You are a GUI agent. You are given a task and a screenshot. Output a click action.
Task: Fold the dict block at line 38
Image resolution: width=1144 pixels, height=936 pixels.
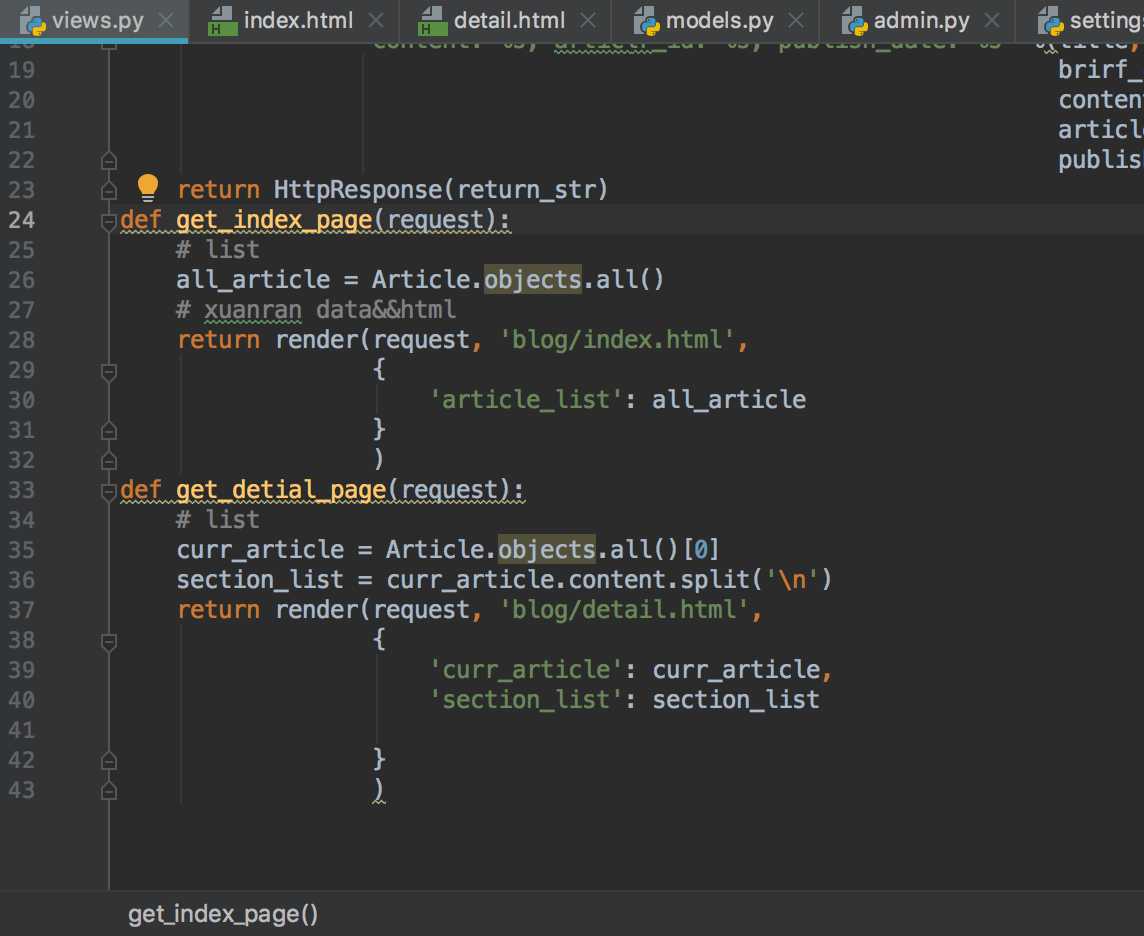click(109, 642)
